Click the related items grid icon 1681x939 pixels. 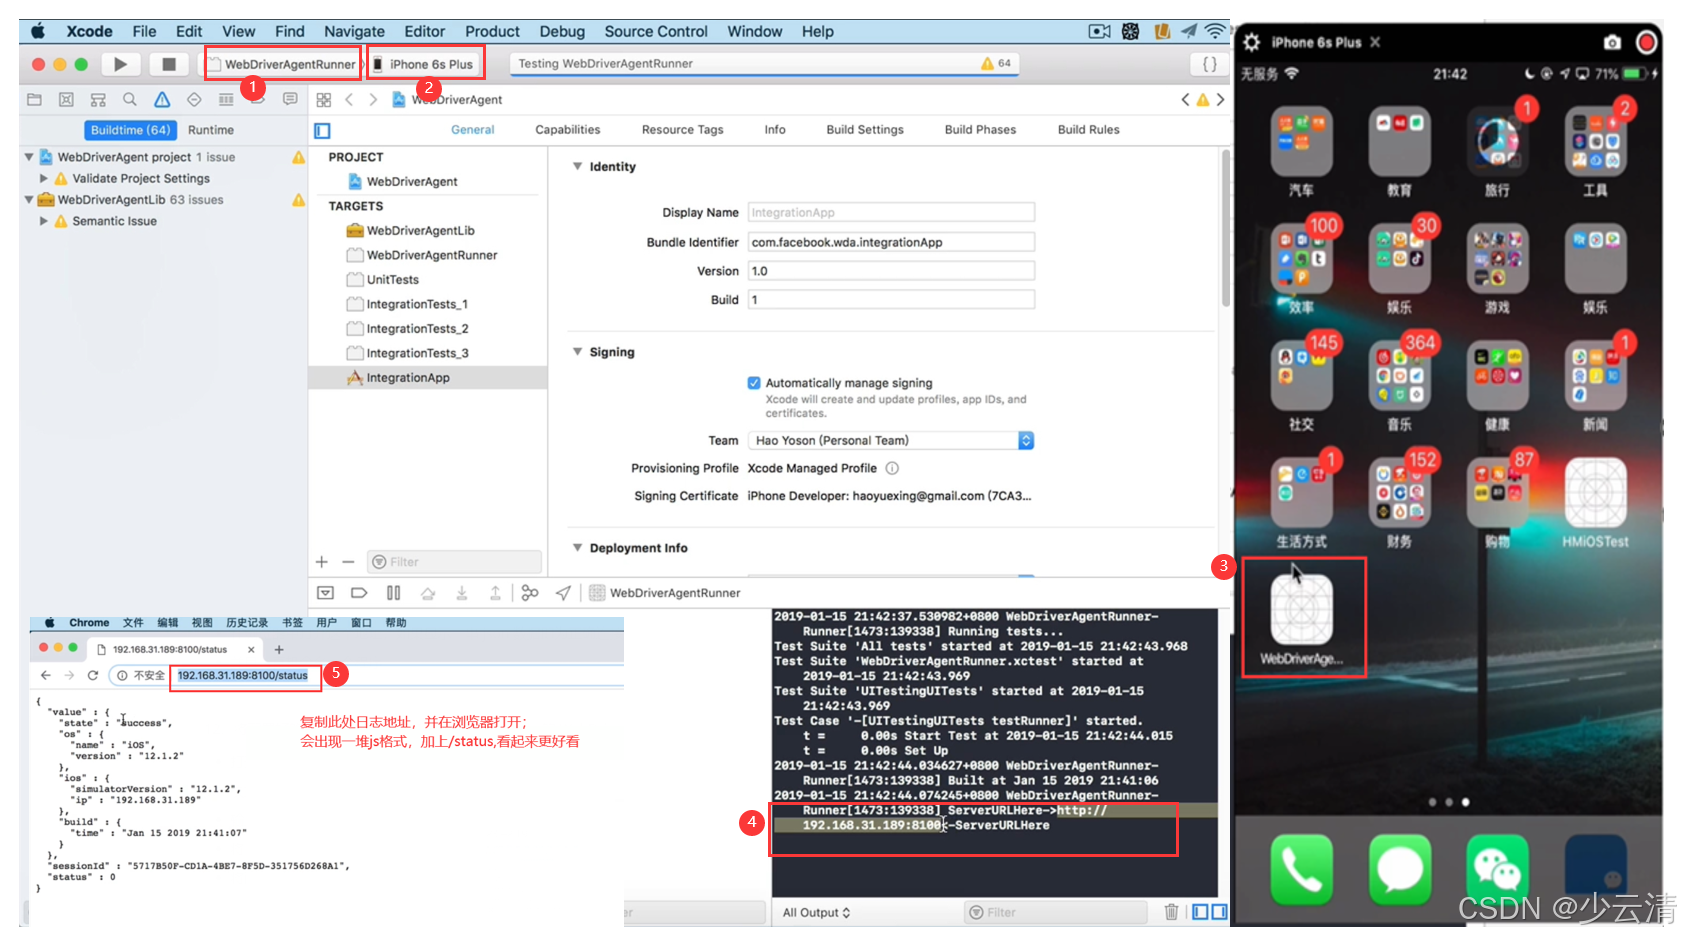[324, 100]
